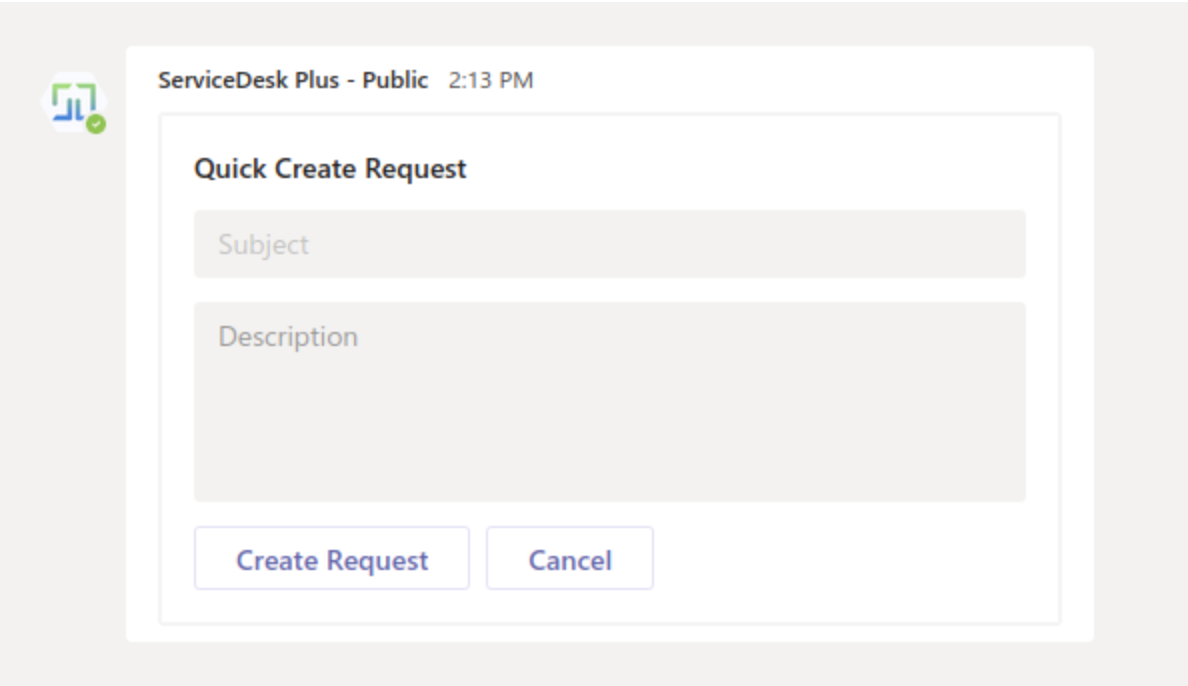Focus the Subject input field

point(609,244)
